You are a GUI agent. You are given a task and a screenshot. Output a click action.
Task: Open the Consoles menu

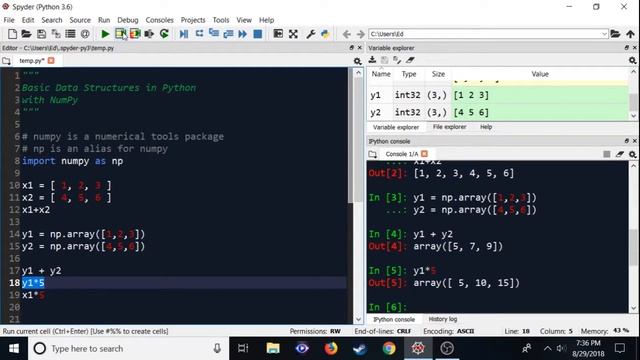click(159, 20)
